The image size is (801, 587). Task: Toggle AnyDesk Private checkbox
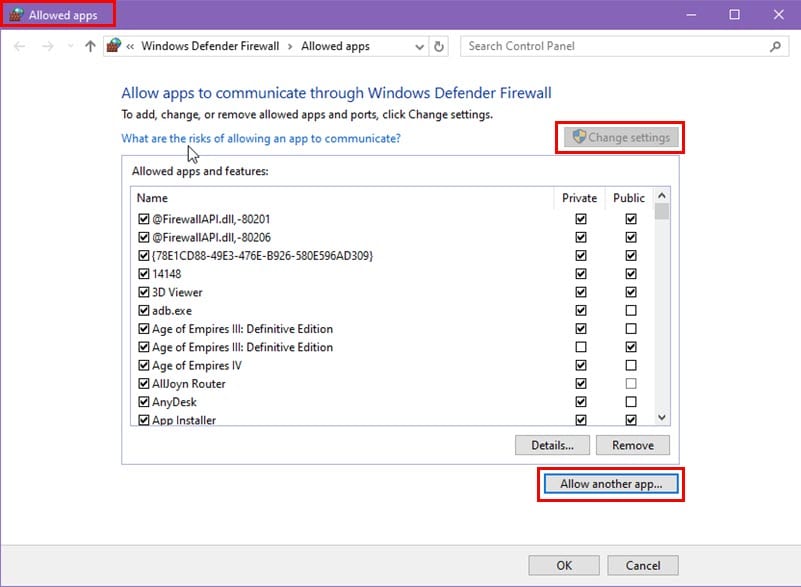coord(581,402)
